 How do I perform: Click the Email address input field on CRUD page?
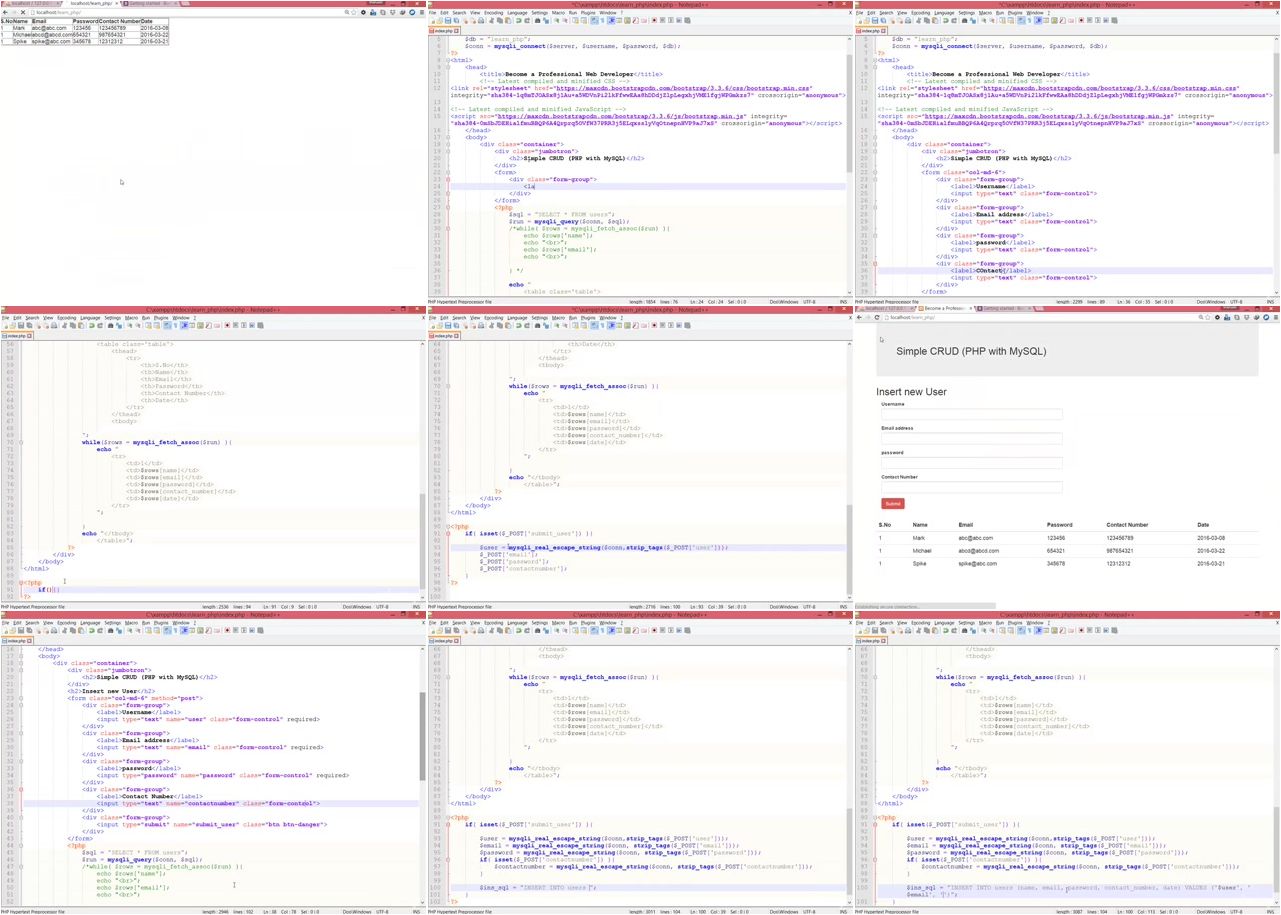(x=971, y=438)
